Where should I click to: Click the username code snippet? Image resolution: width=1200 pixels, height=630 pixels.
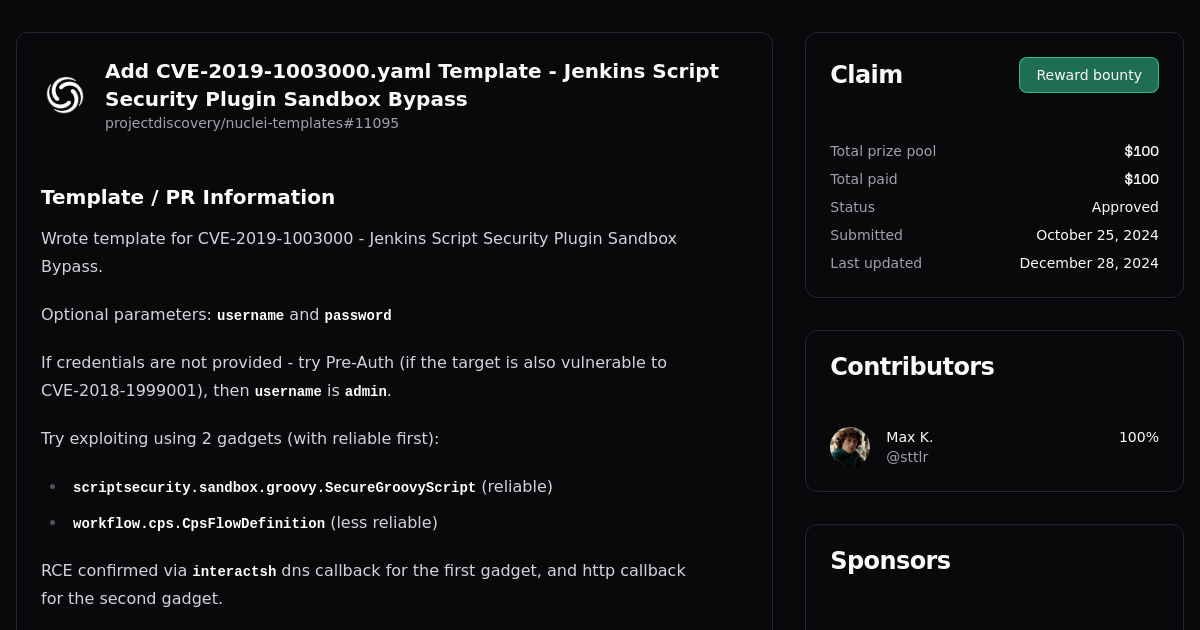point(250,315)
